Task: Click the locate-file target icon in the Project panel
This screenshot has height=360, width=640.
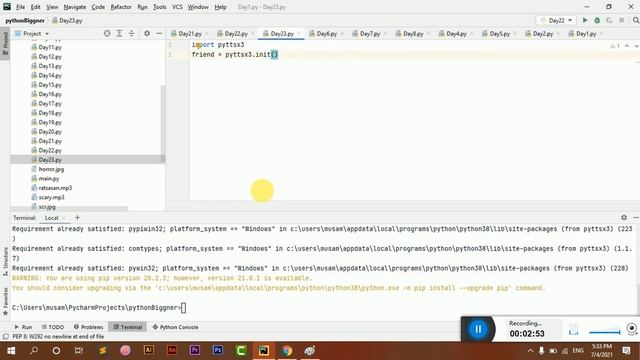Action: point(107,33)
